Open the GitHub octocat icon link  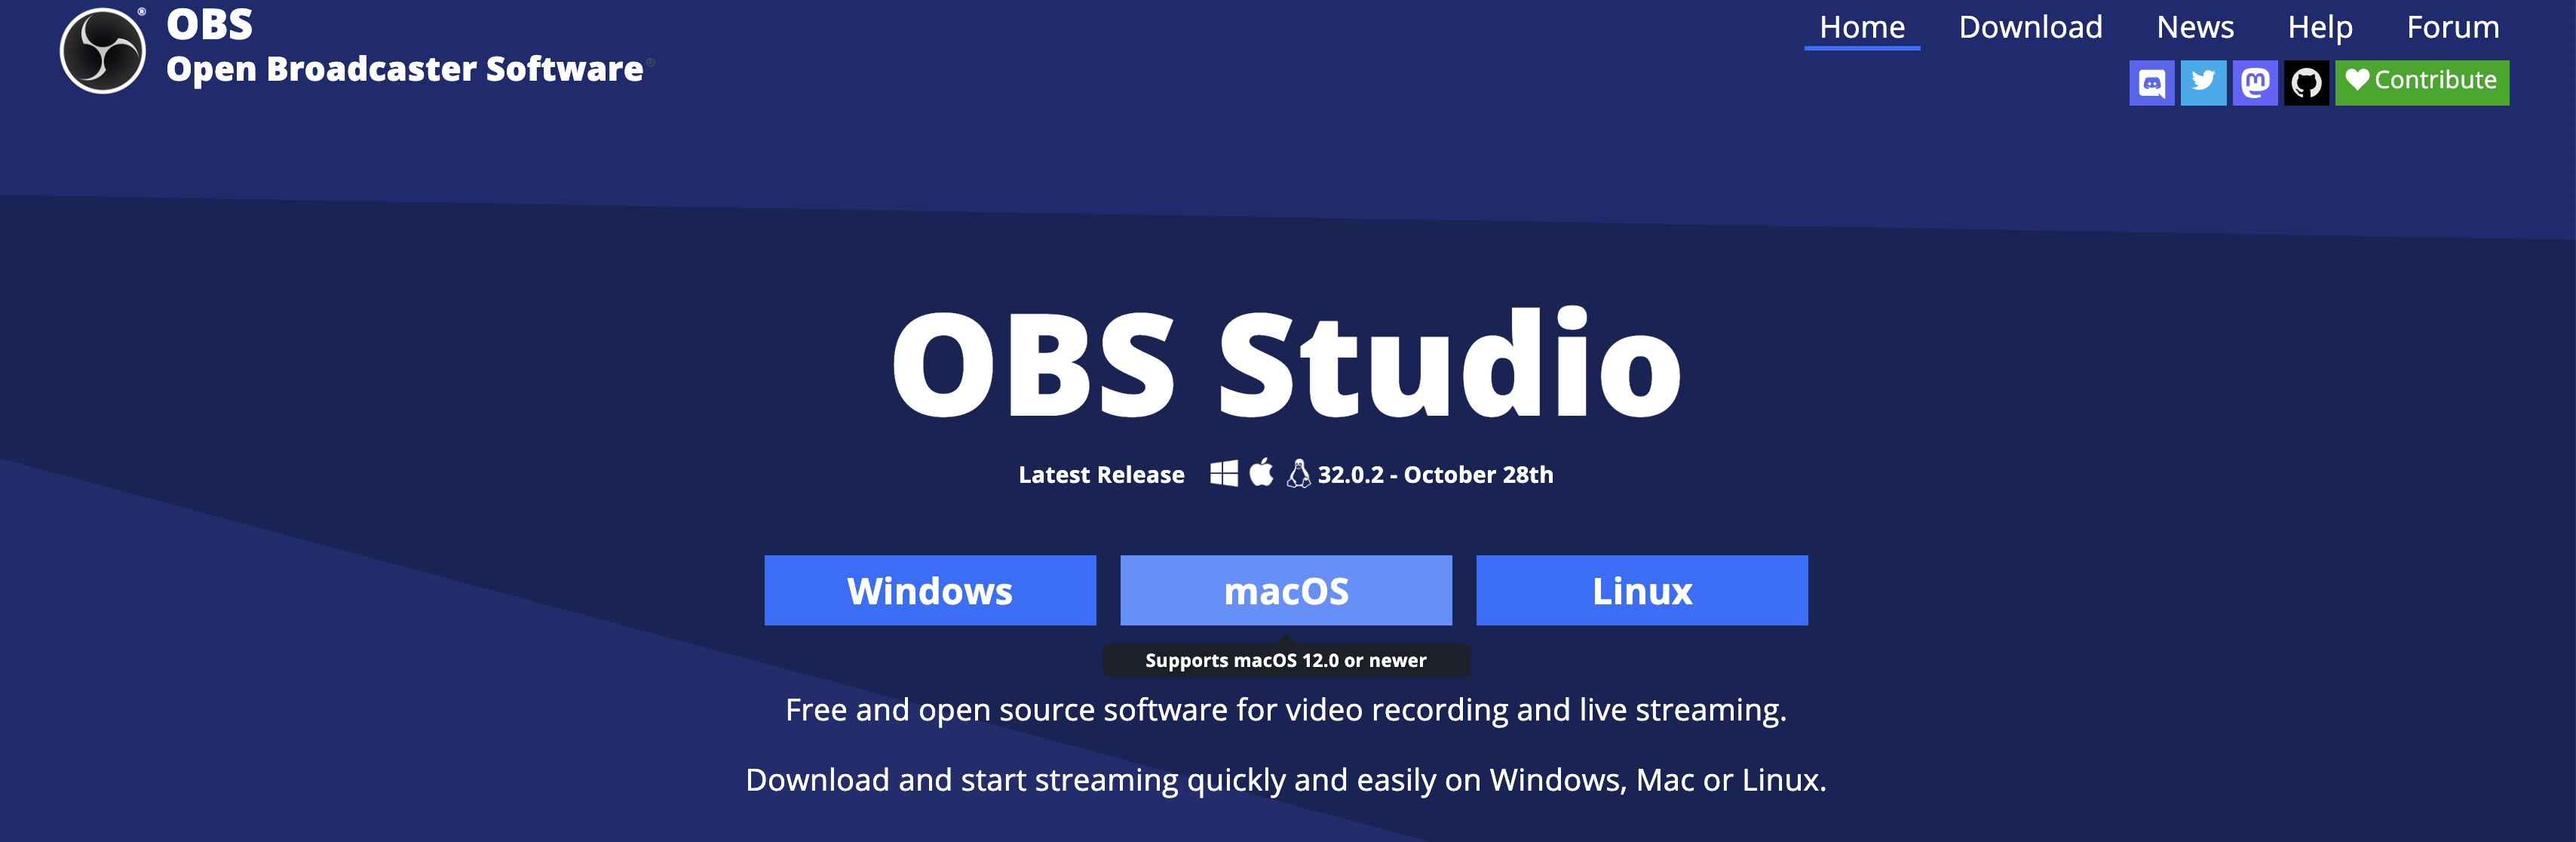2306,83
